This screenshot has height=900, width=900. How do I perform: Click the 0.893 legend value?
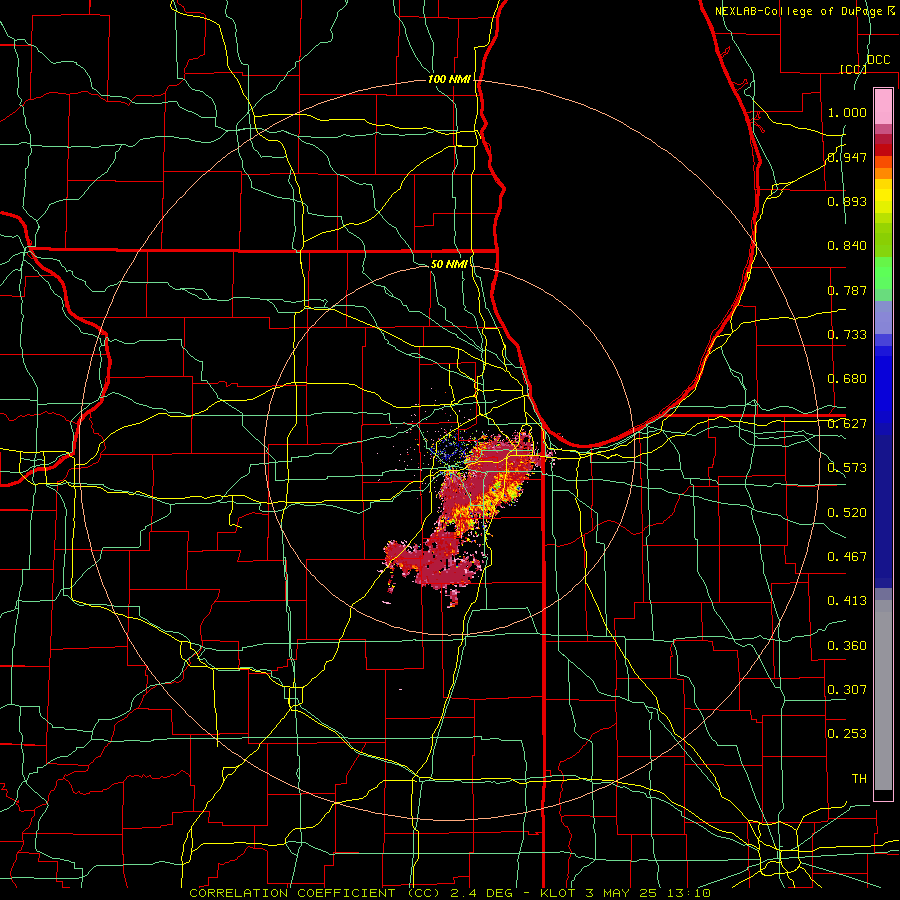847,201
